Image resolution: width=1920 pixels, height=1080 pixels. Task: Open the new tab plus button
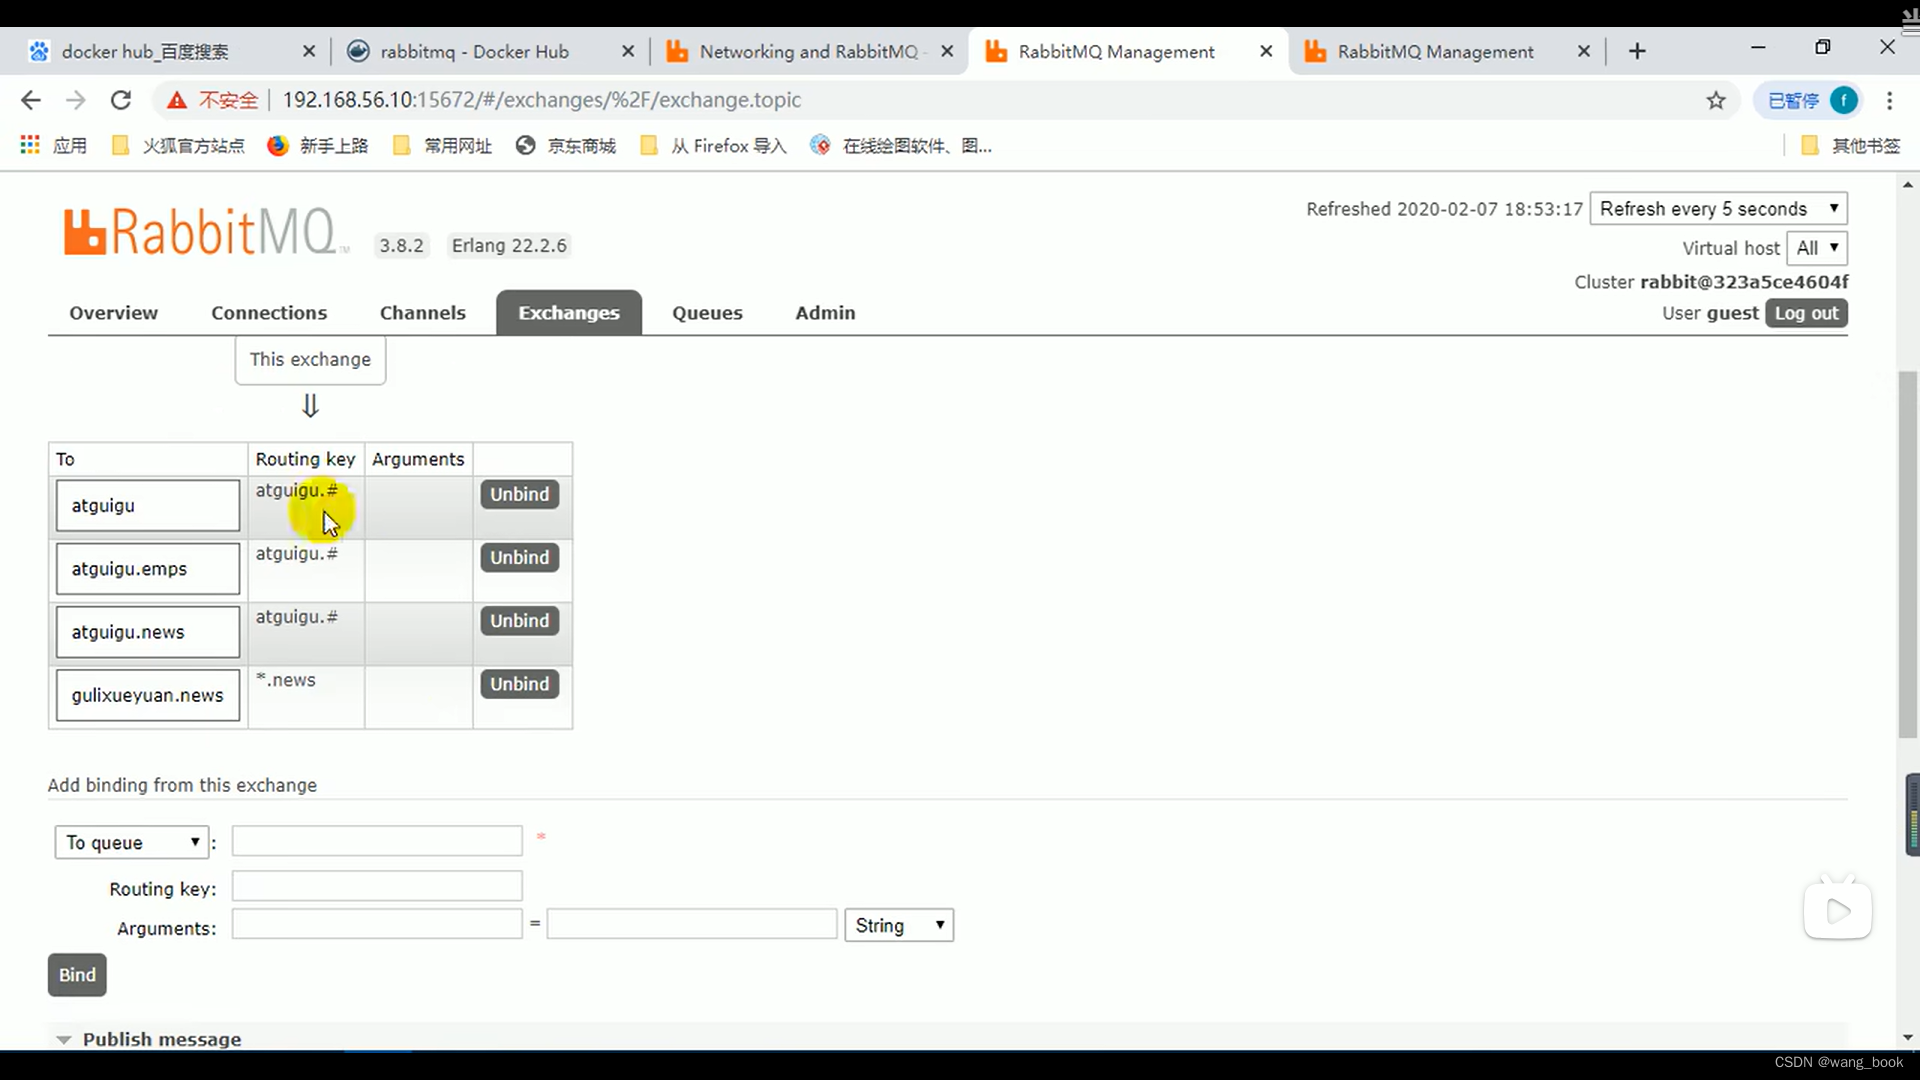[x=1637, y=51]
